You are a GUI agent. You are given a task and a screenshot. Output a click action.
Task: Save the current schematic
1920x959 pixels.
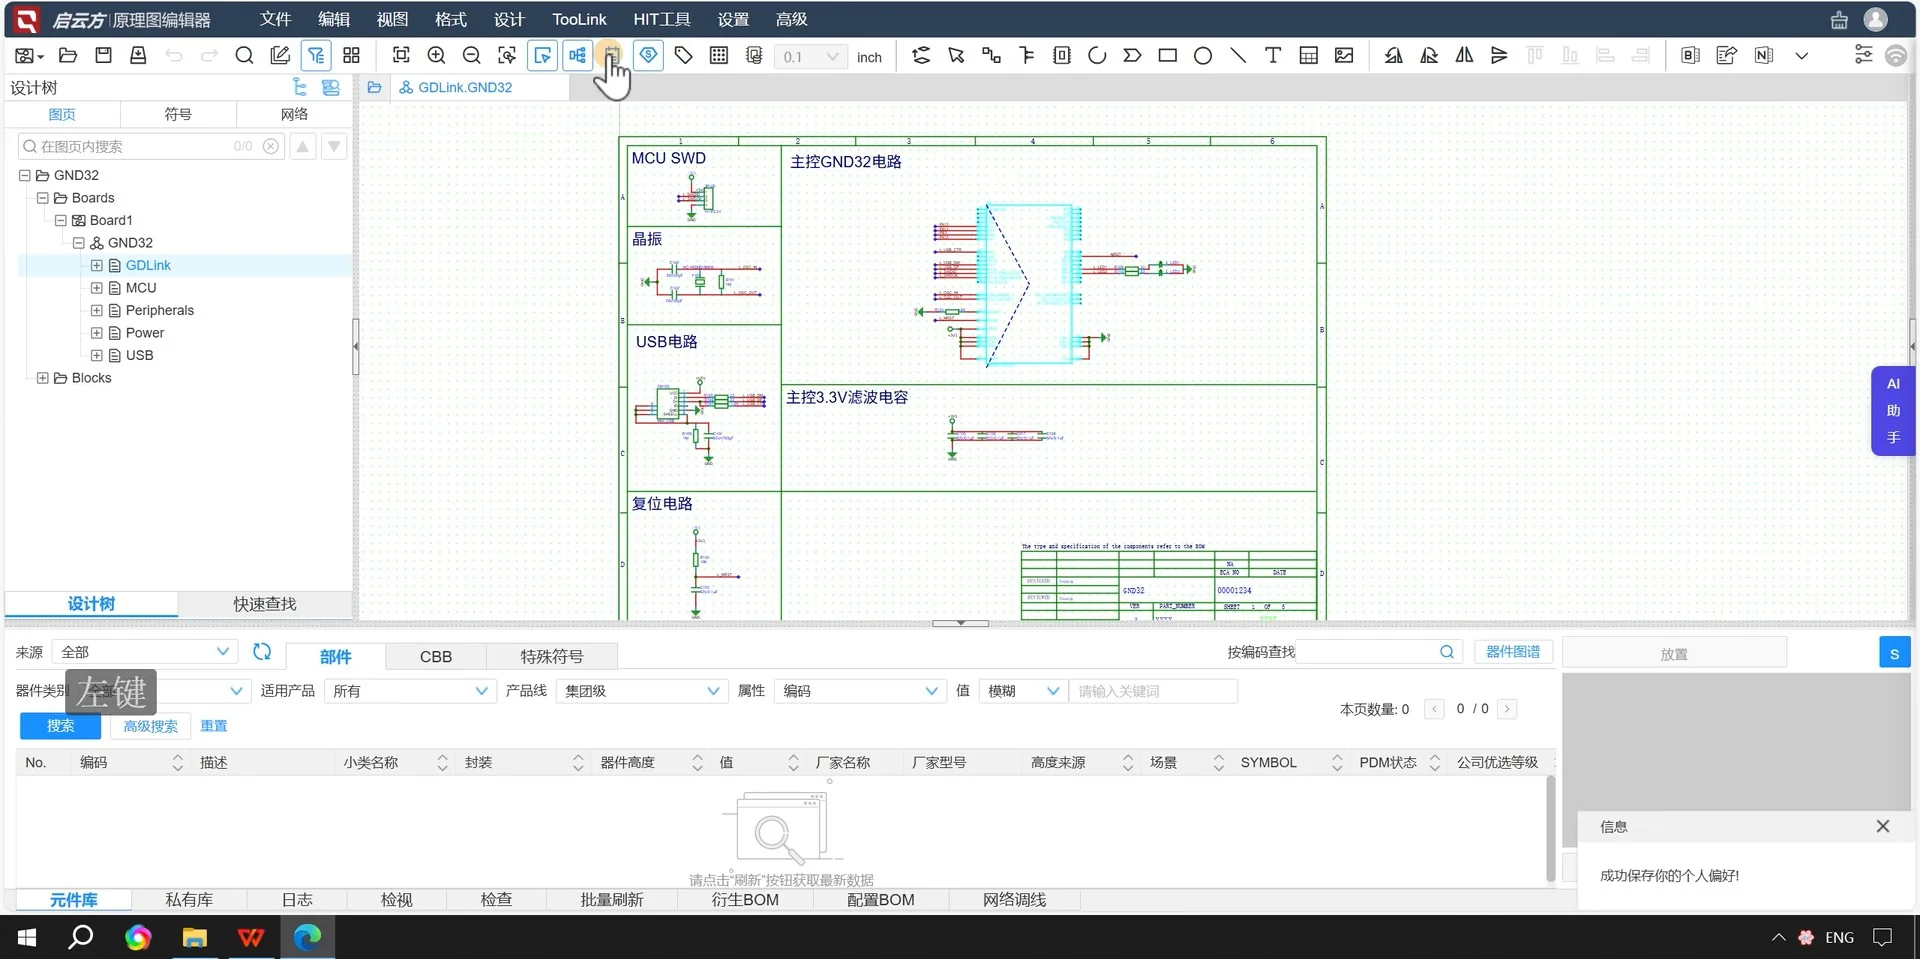tap(103, 55)
